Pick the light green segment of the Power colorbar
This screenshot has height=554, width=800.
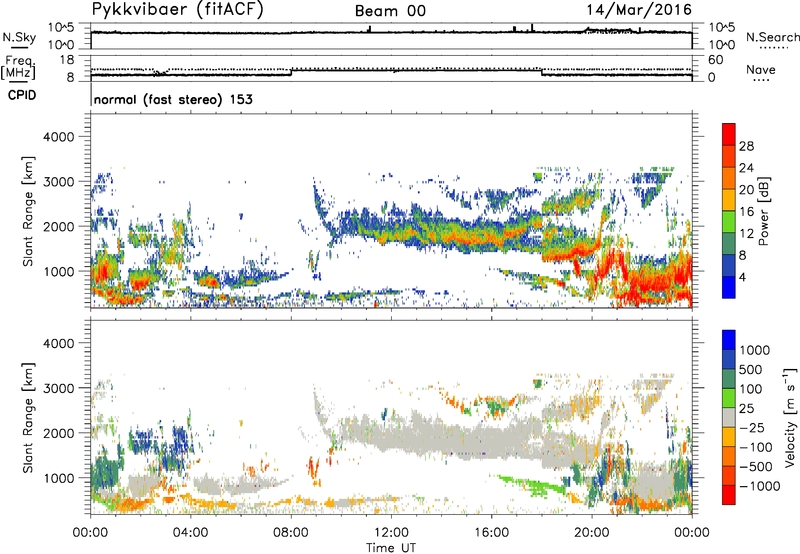[729, 221]
